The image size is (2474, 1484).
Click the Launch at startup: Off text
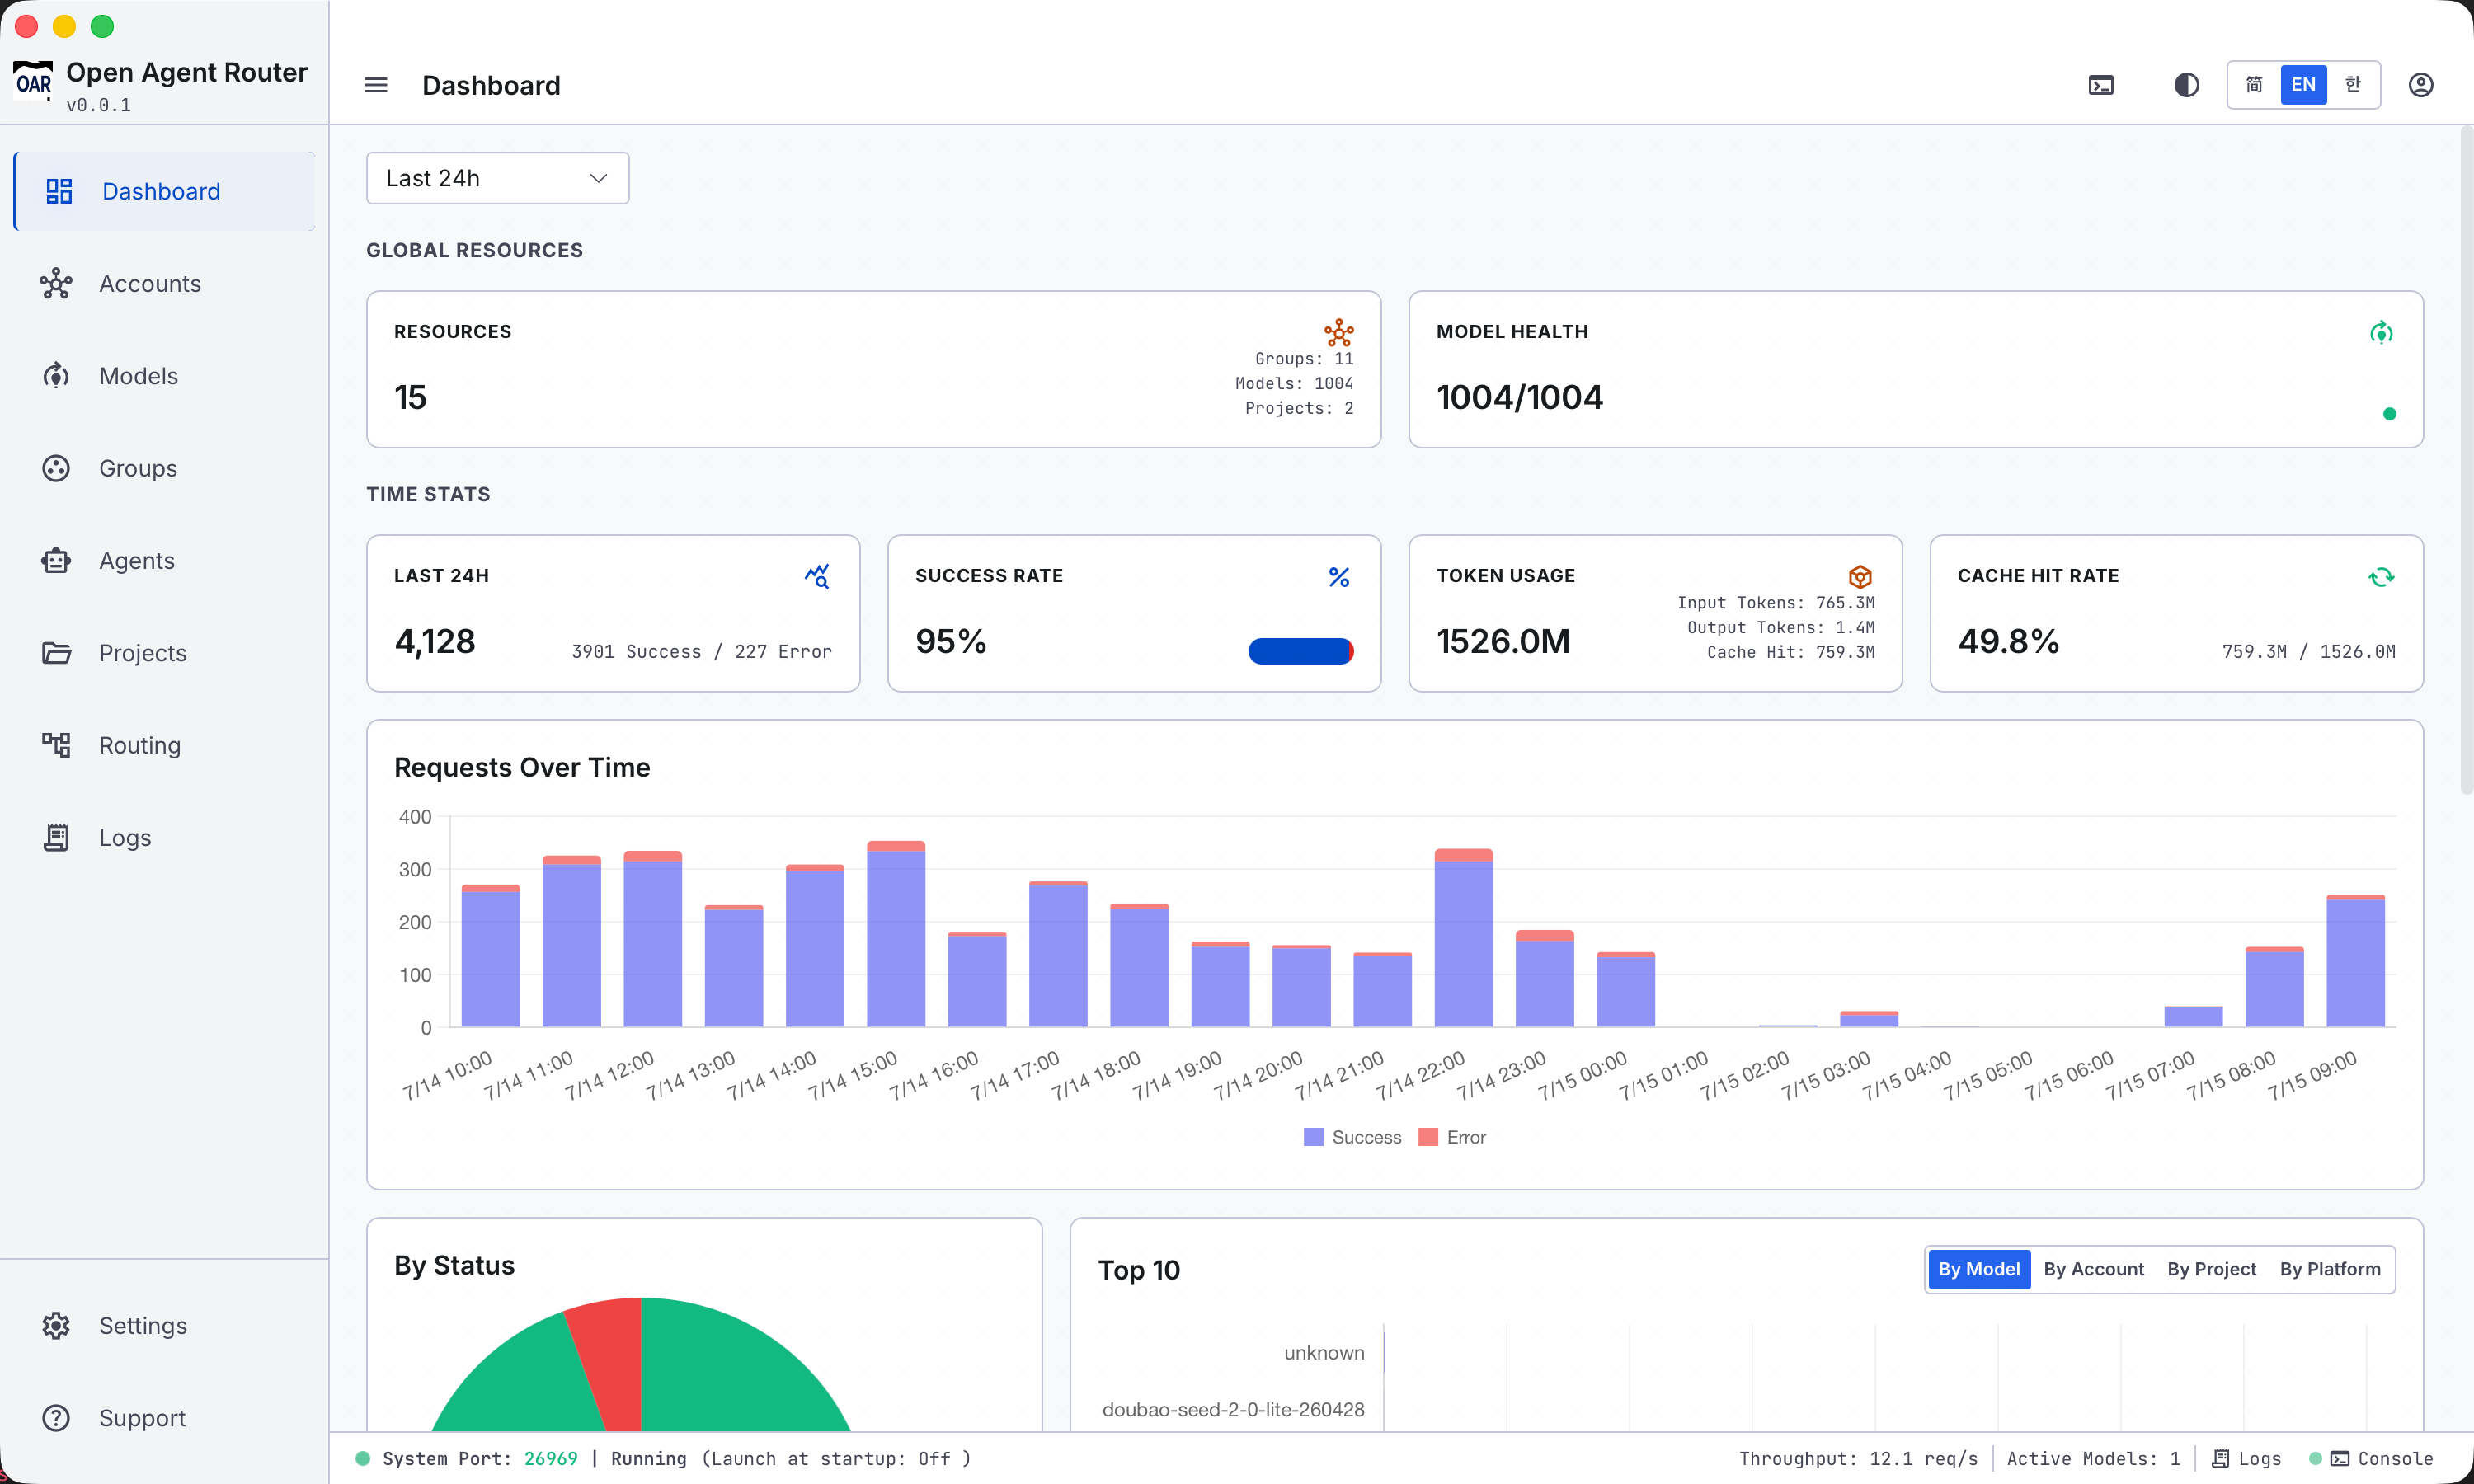pos(836,1459)
